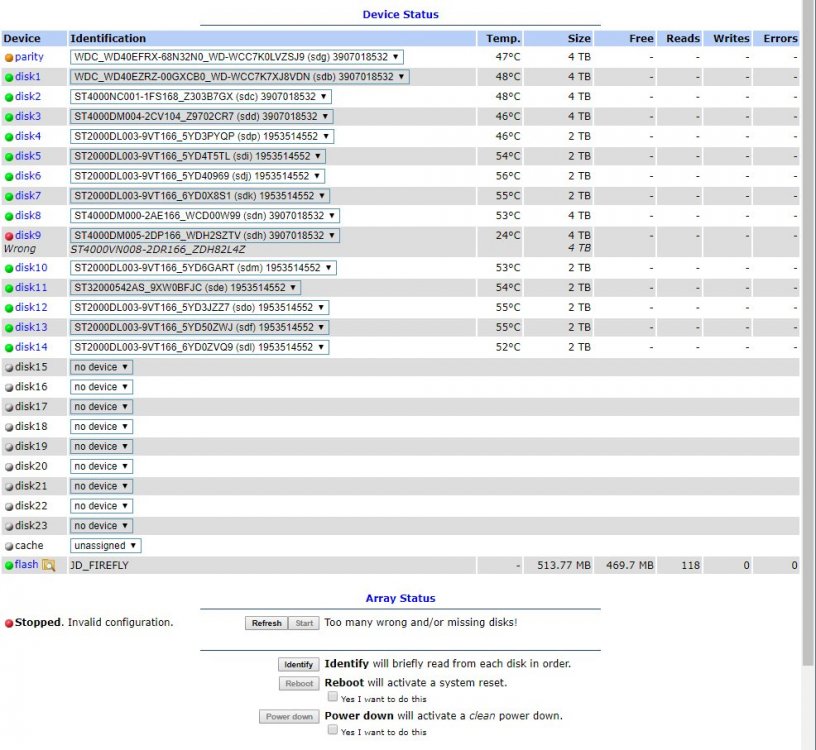Open the disk9 link

click(x=28, y=235)
